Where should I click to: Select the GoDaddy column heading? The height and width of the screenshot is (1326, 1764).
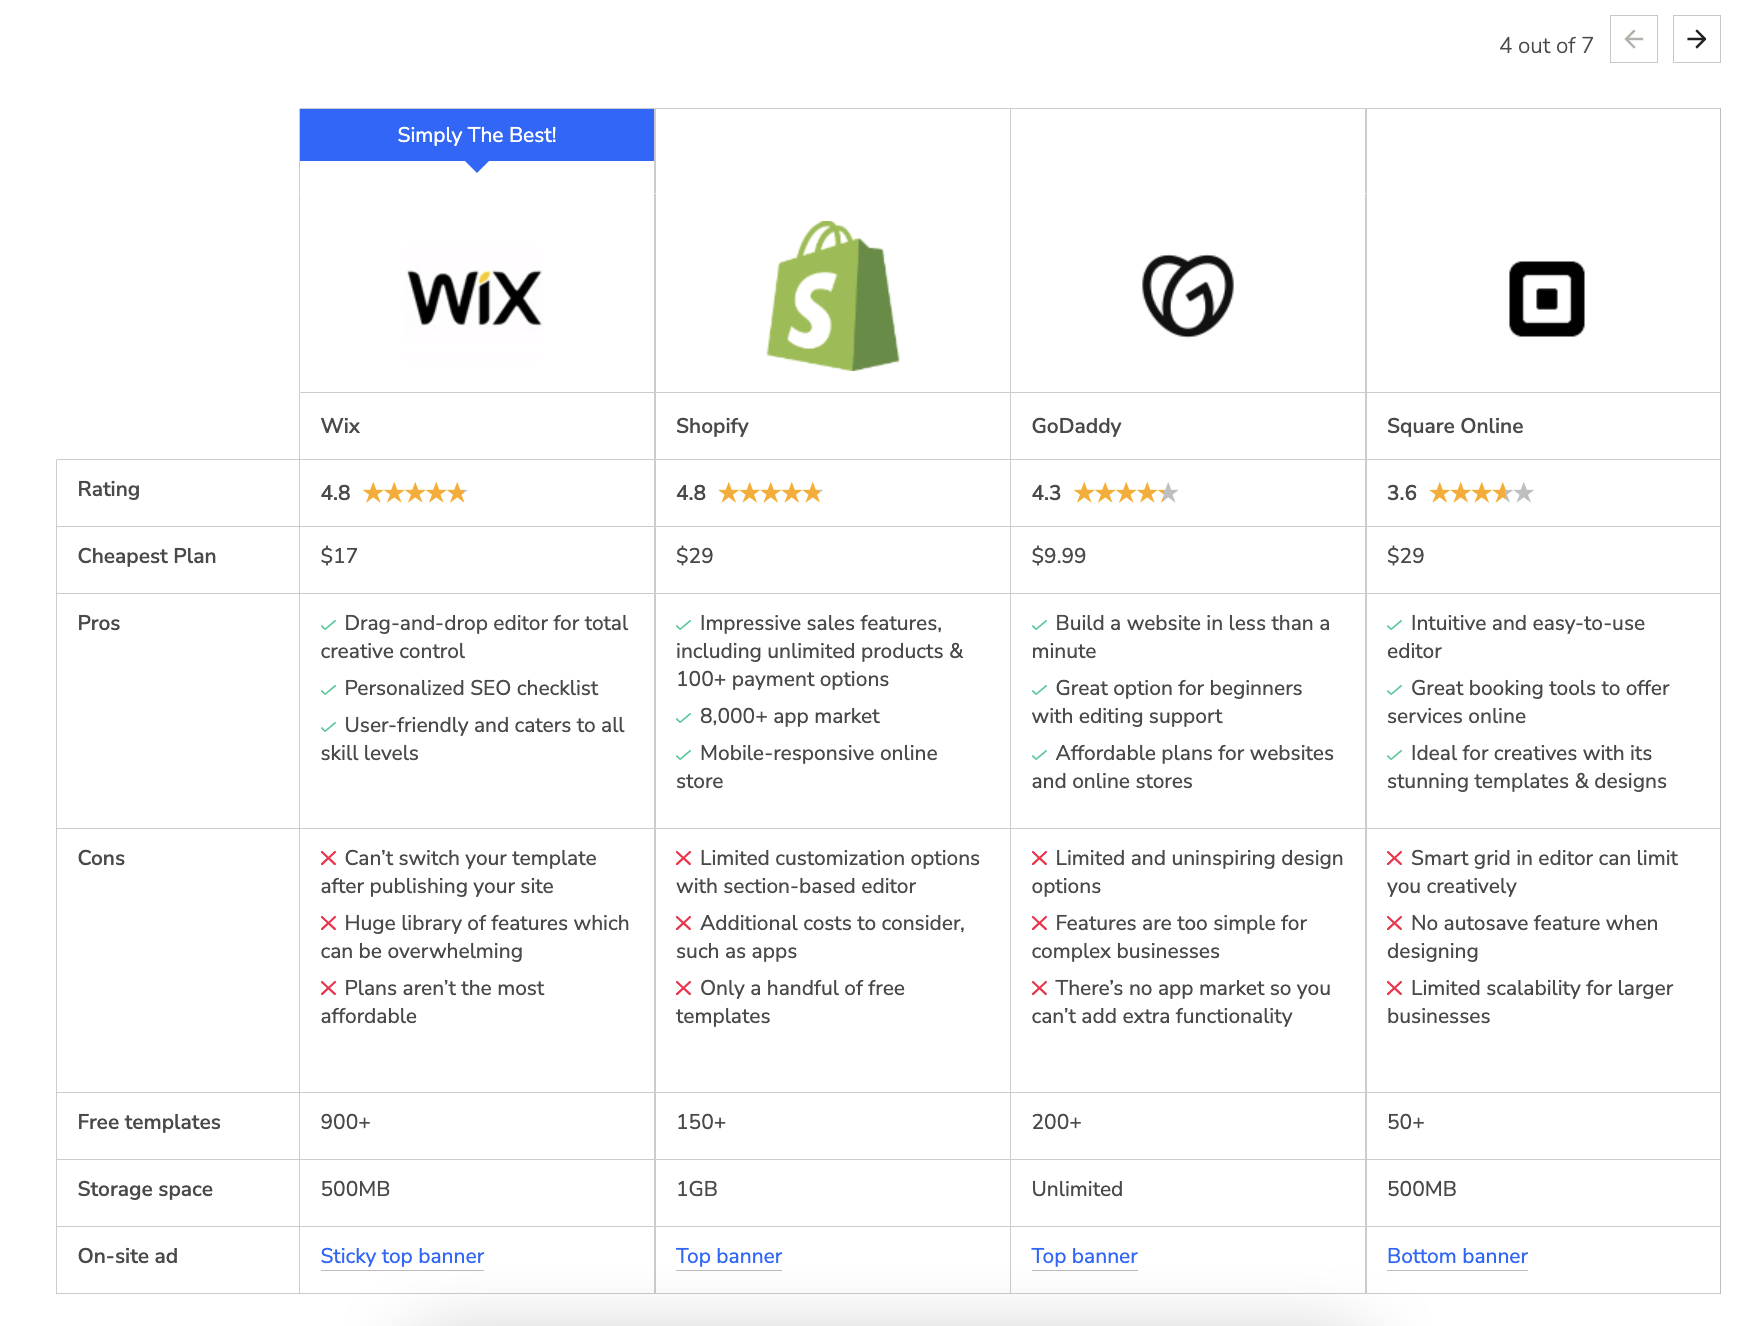1076,426
